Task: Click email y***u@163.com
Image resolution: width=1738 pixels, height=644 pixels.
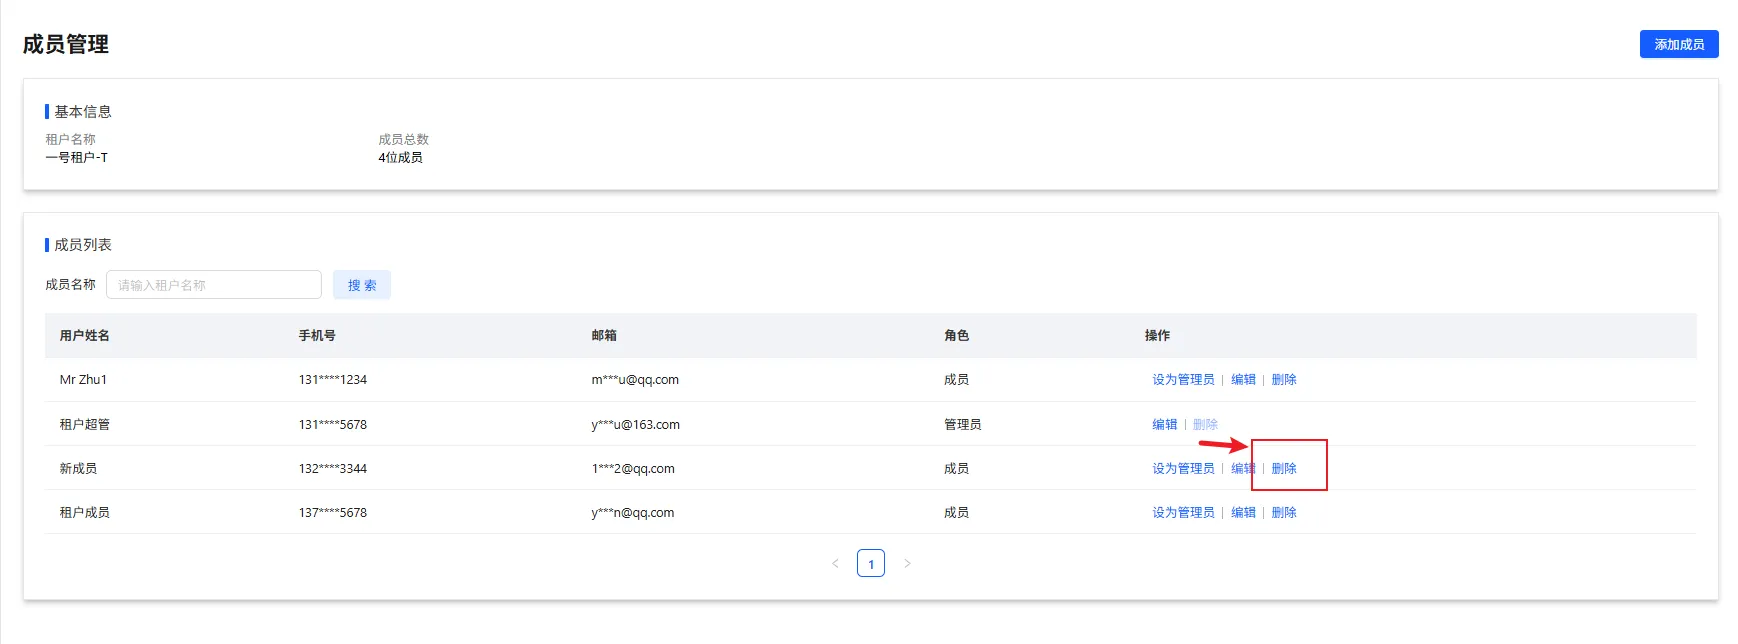Action: click(x=636, y=425)
